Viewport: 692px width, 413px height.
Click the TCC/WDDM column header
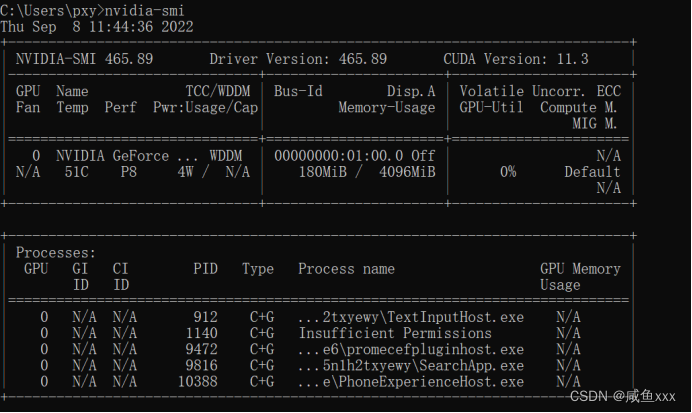click(x=218, y=91)
